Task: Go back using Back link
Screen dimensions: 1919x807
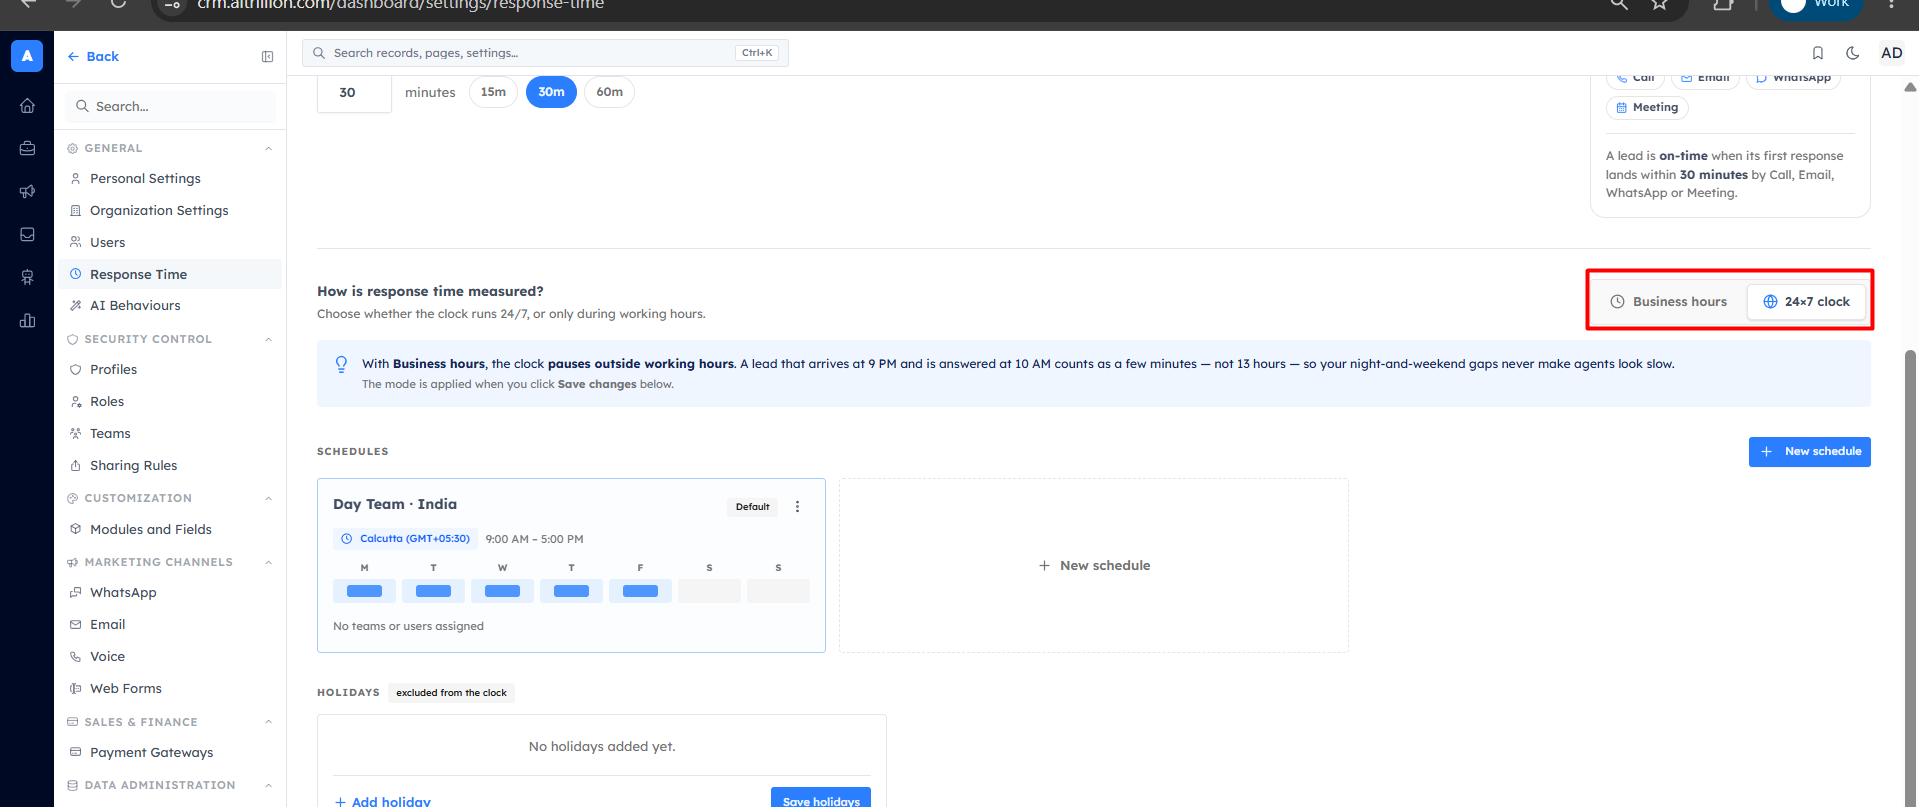Action: (93, 57)
